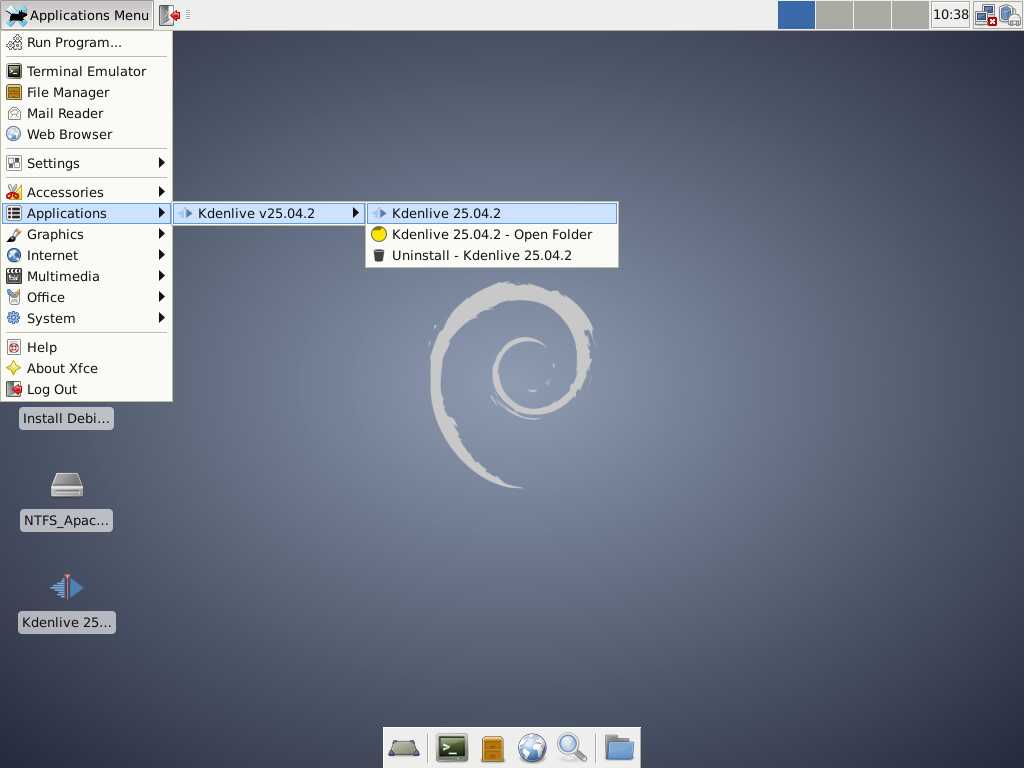Choose Run Program... from the menu

tap(86, 42)
